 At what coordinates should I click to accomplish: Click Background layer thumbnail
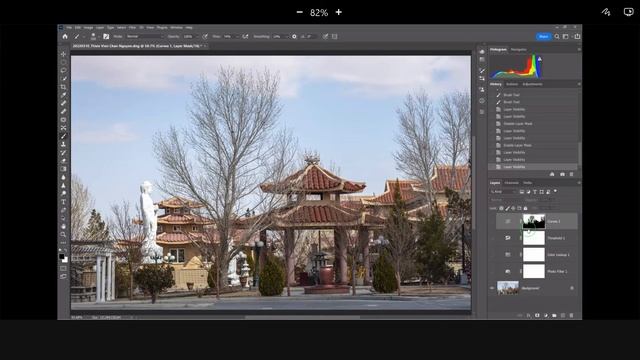[508, 288]
